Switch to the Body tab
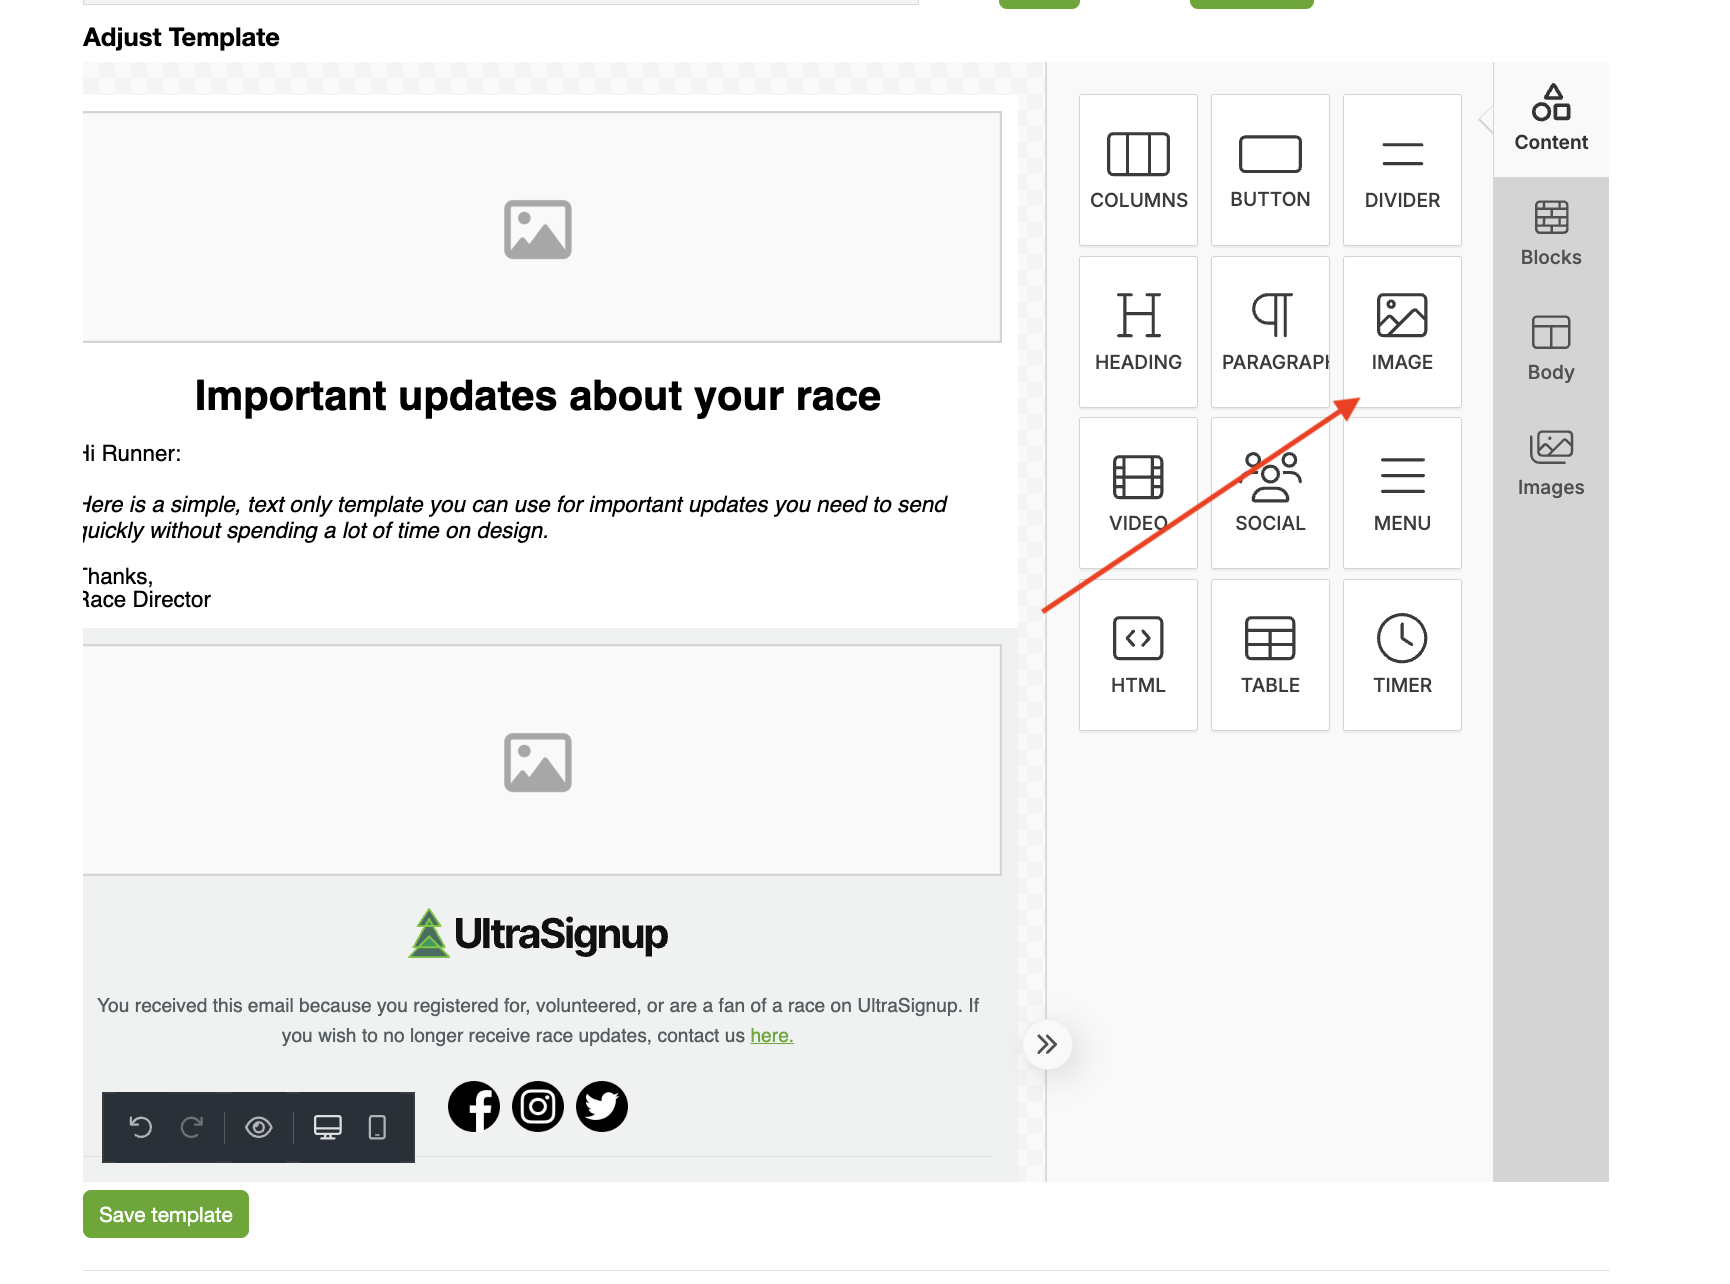The image size is (1730, 1284). [1551, 349]
